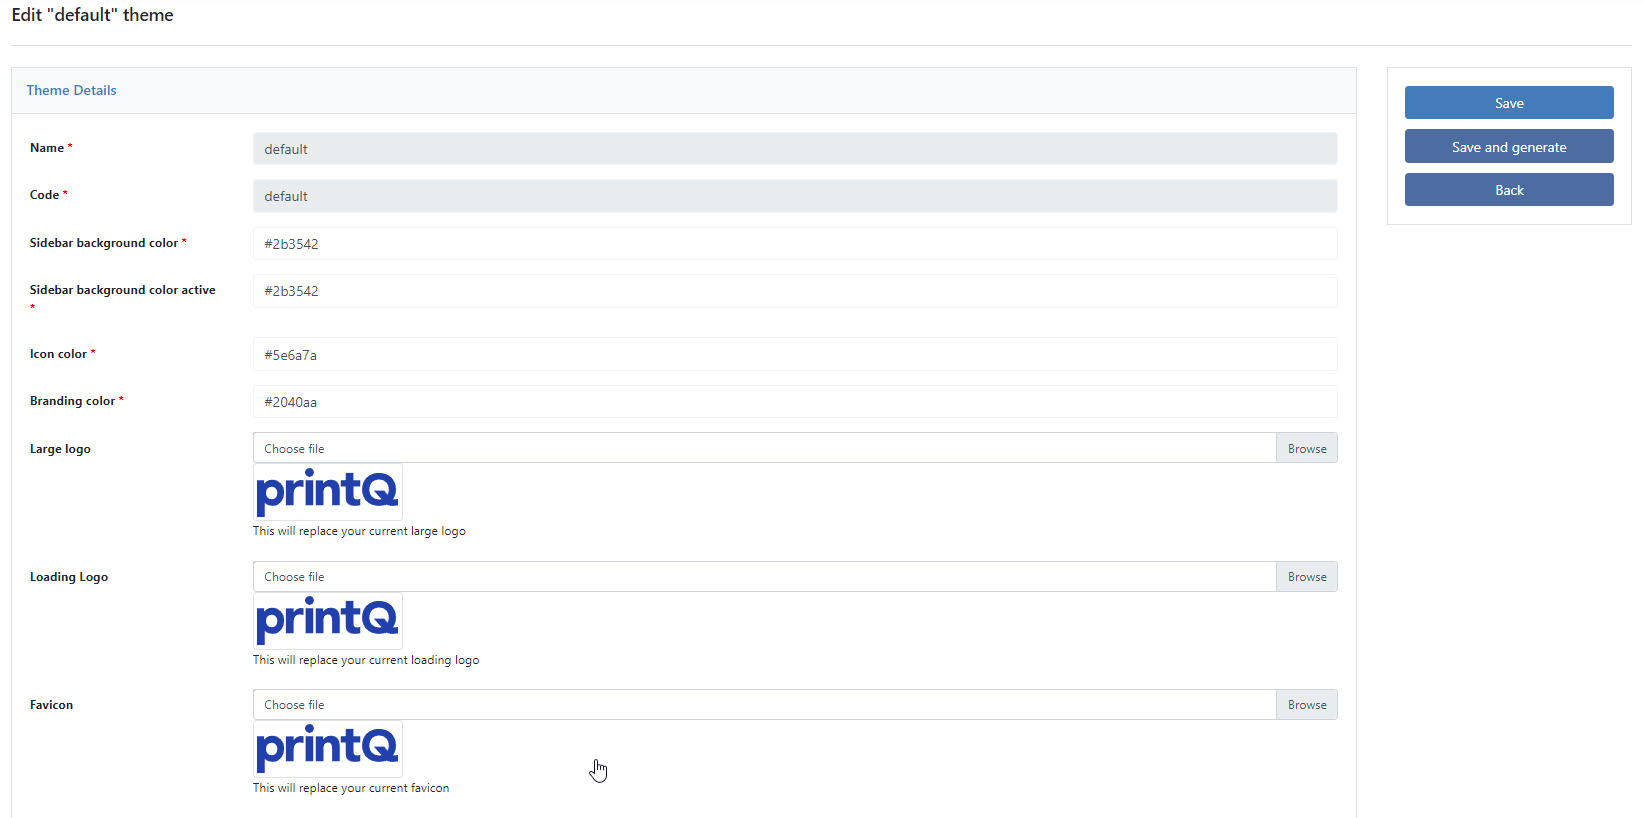Click the 'Sidebar background color active' label

tap(122, 290)
